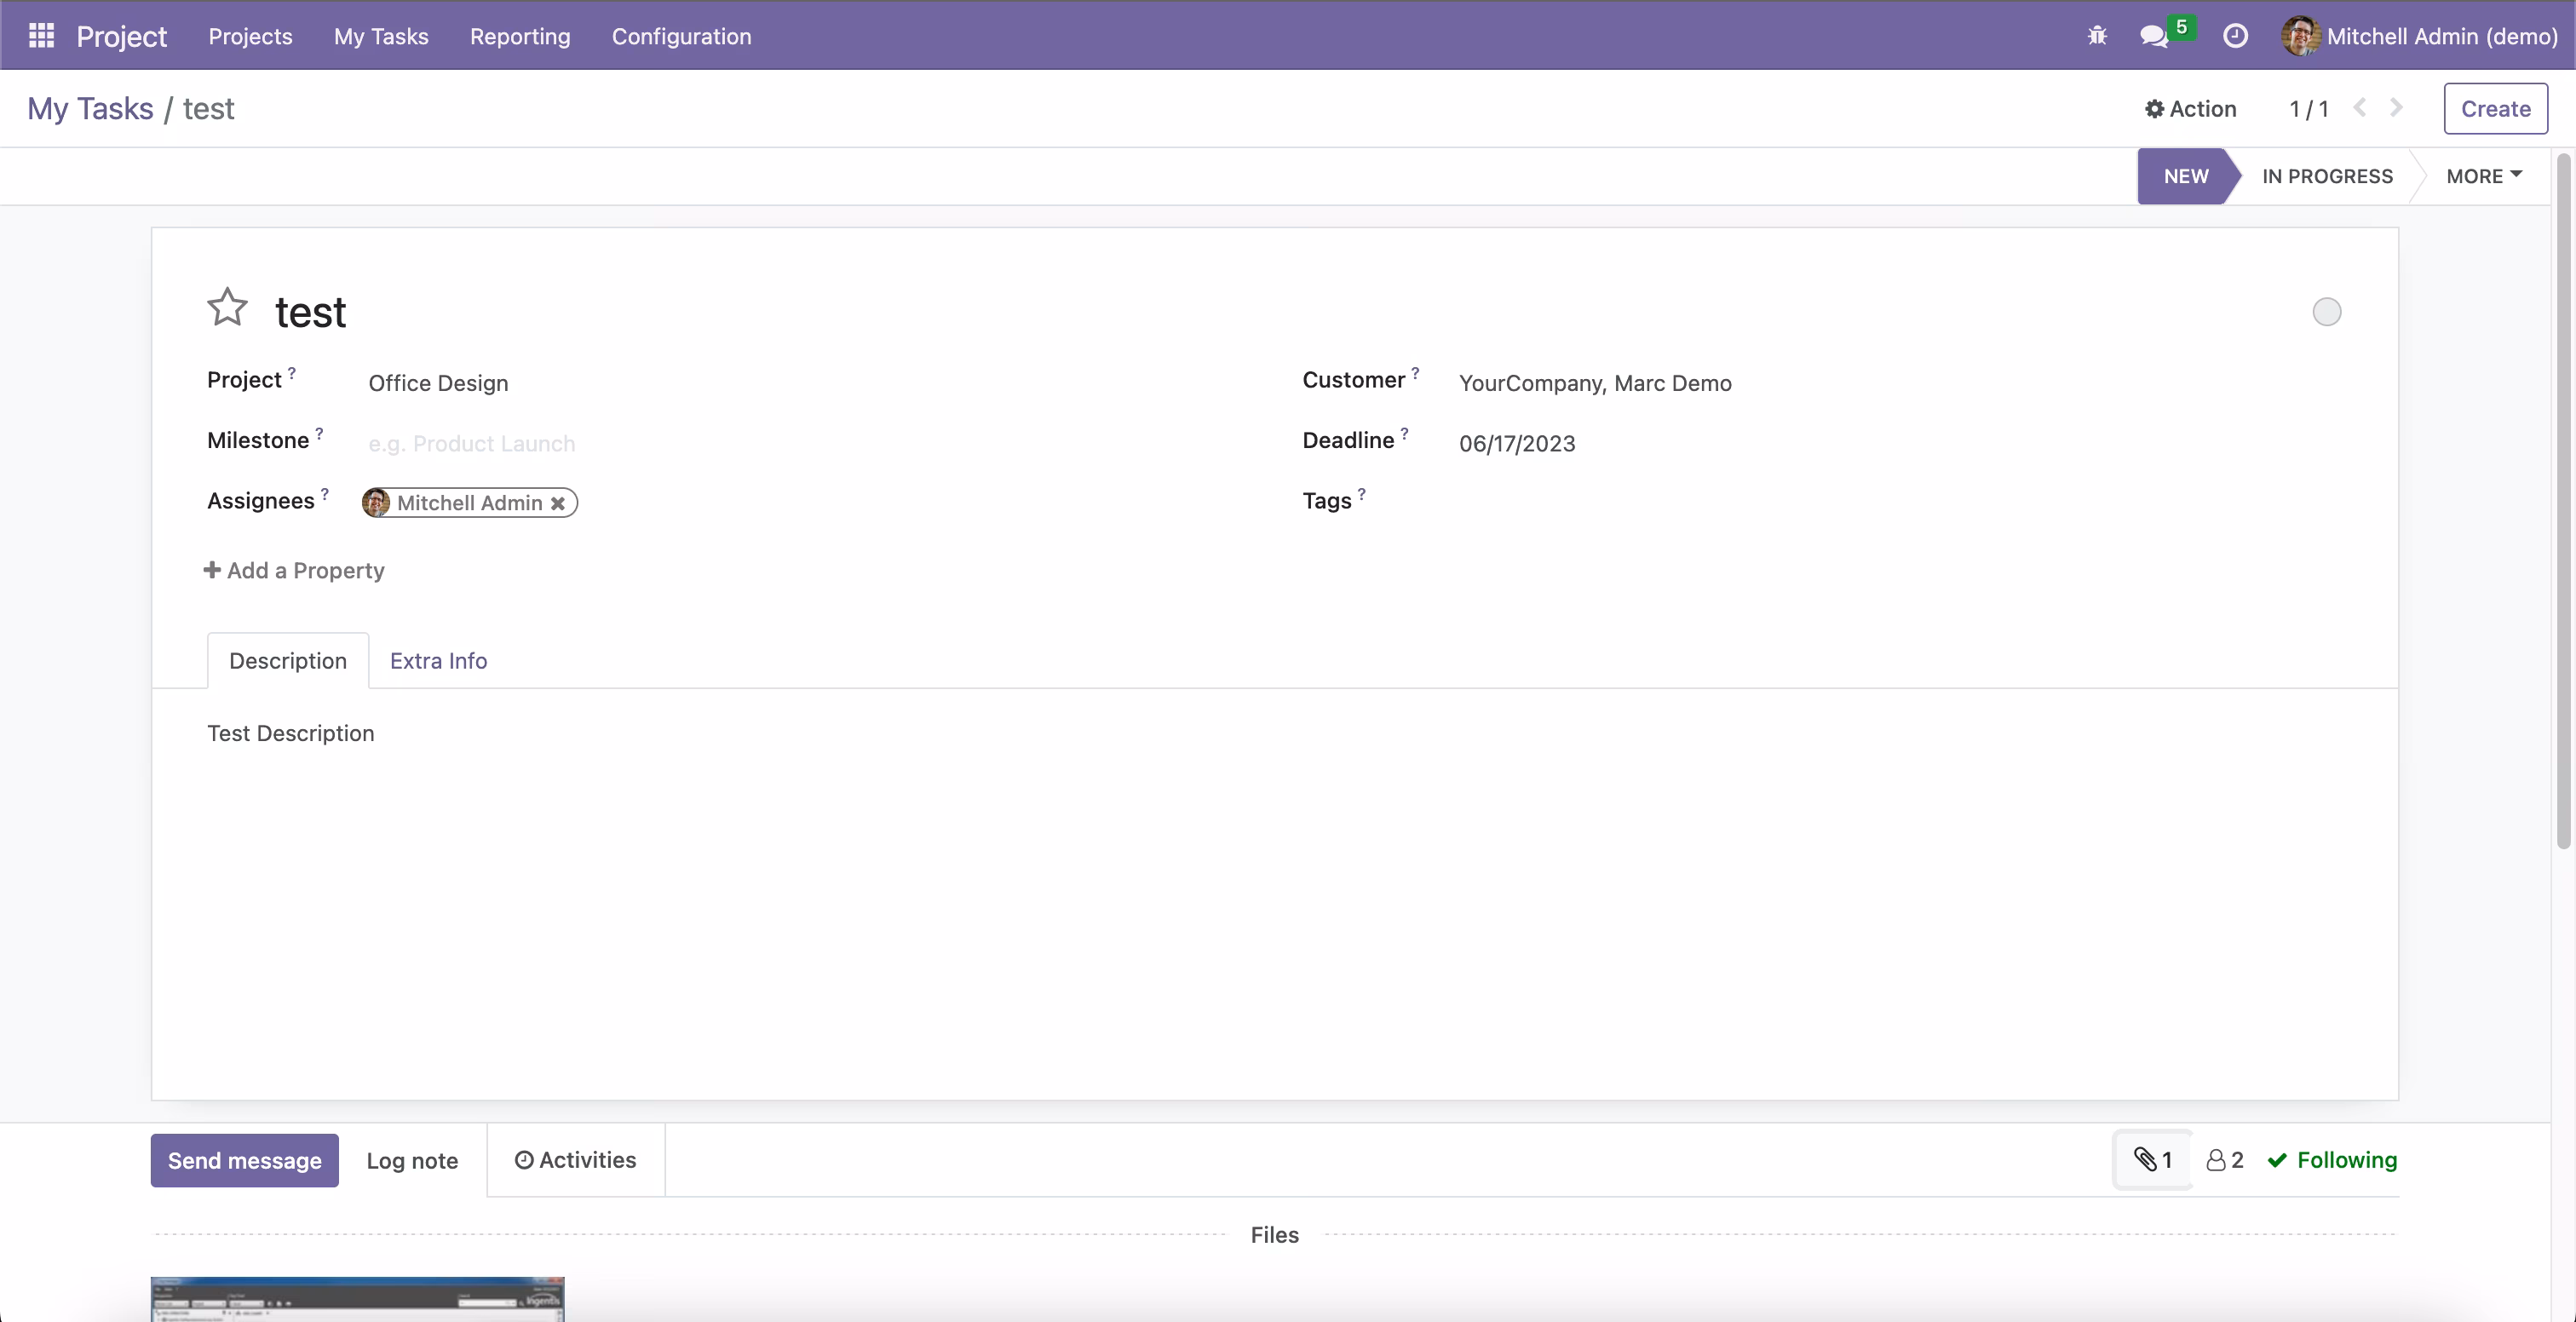Click the record pager 1 / 1
This screenshot has width=2576, height=1322.
pos(2309,108)
